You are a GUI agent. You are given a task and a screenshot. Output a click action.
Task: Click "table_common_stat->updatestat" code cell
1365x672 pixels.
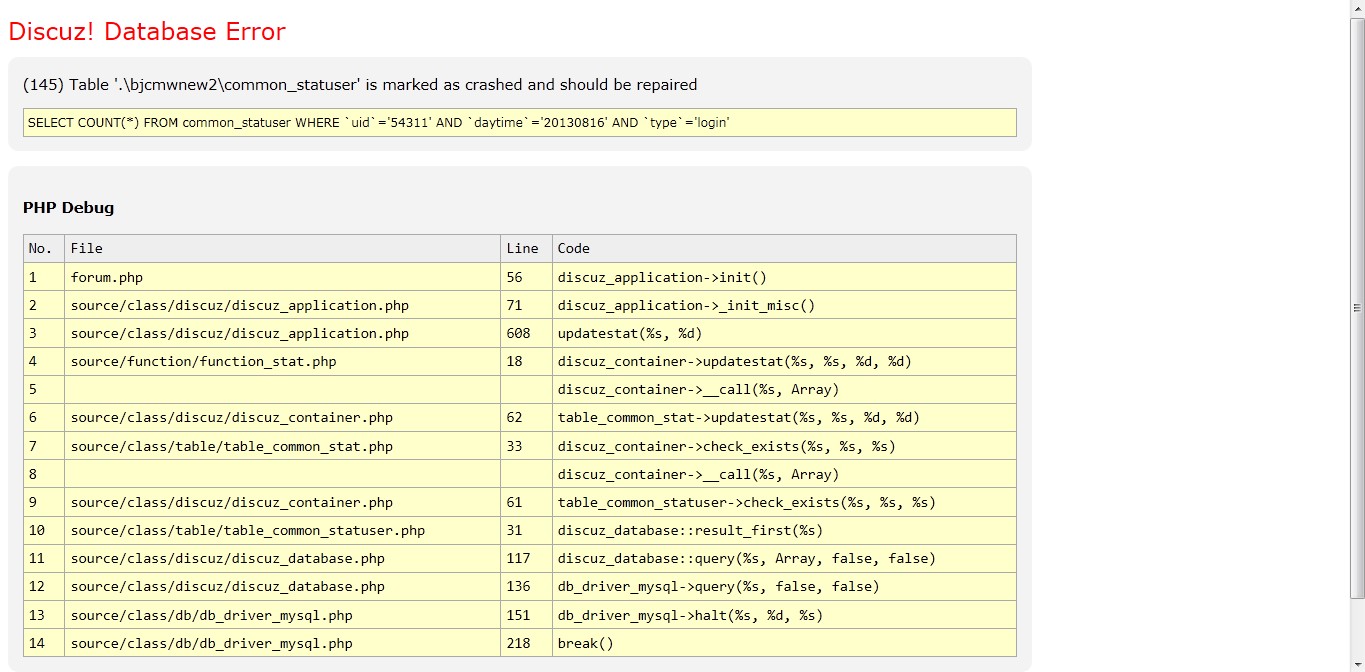[784, 417]
